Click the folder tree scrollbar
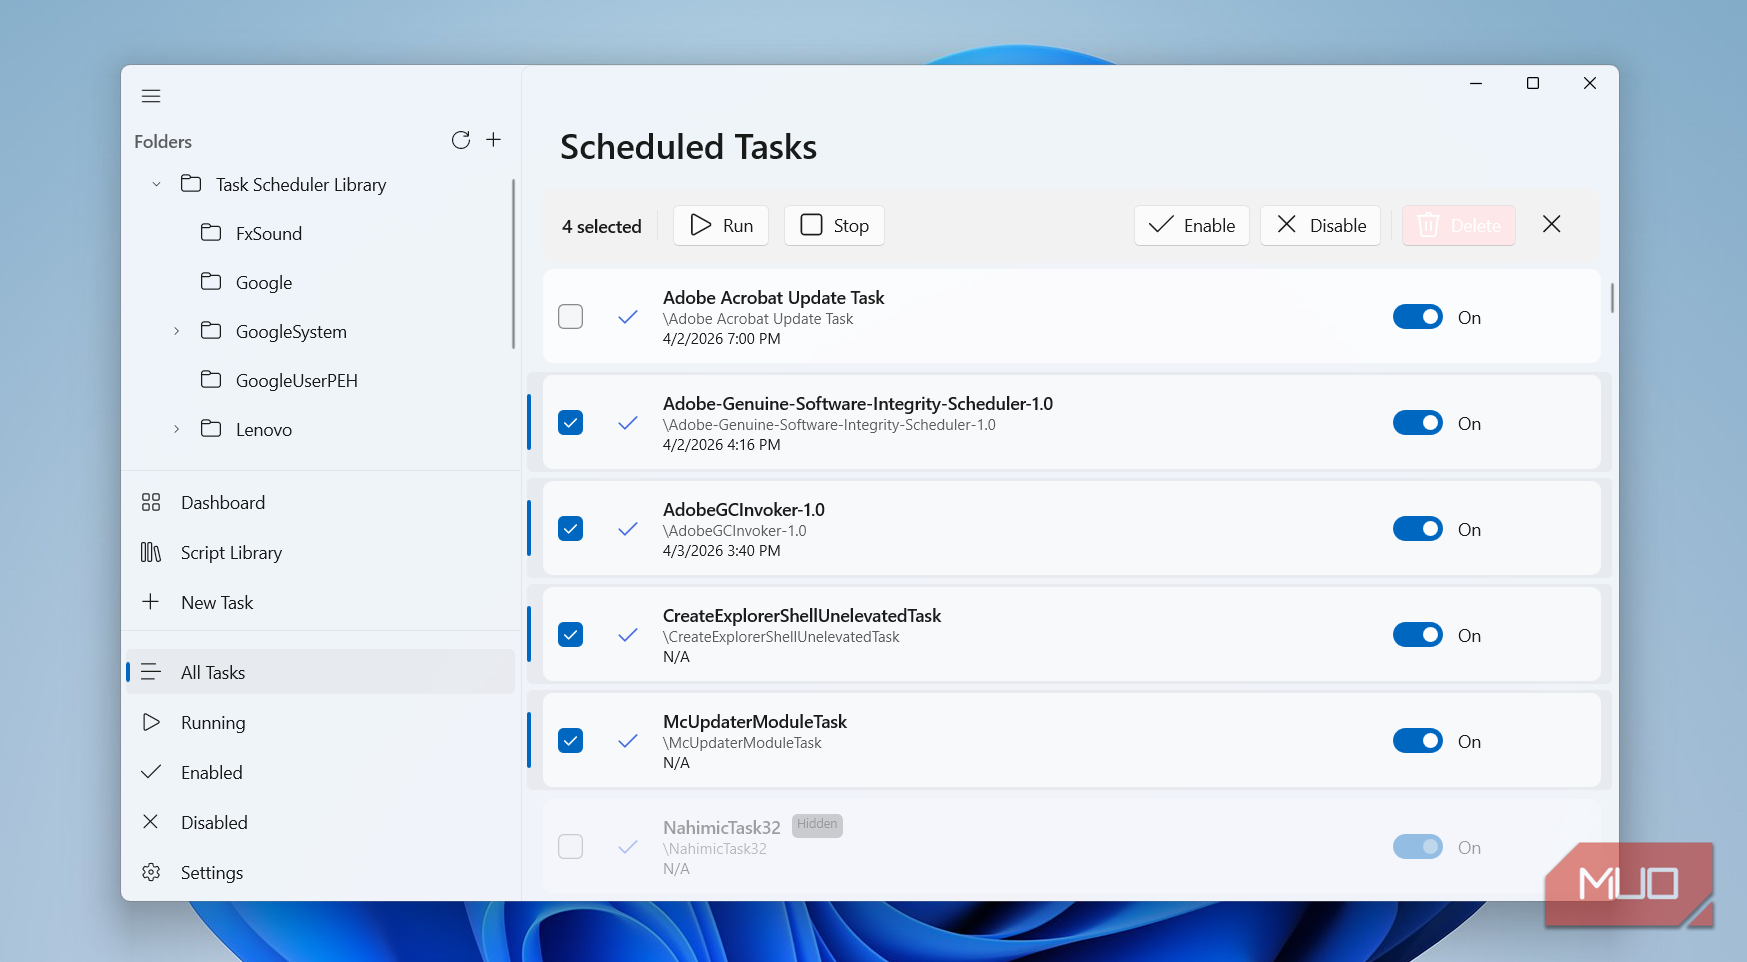 [513, 264]
